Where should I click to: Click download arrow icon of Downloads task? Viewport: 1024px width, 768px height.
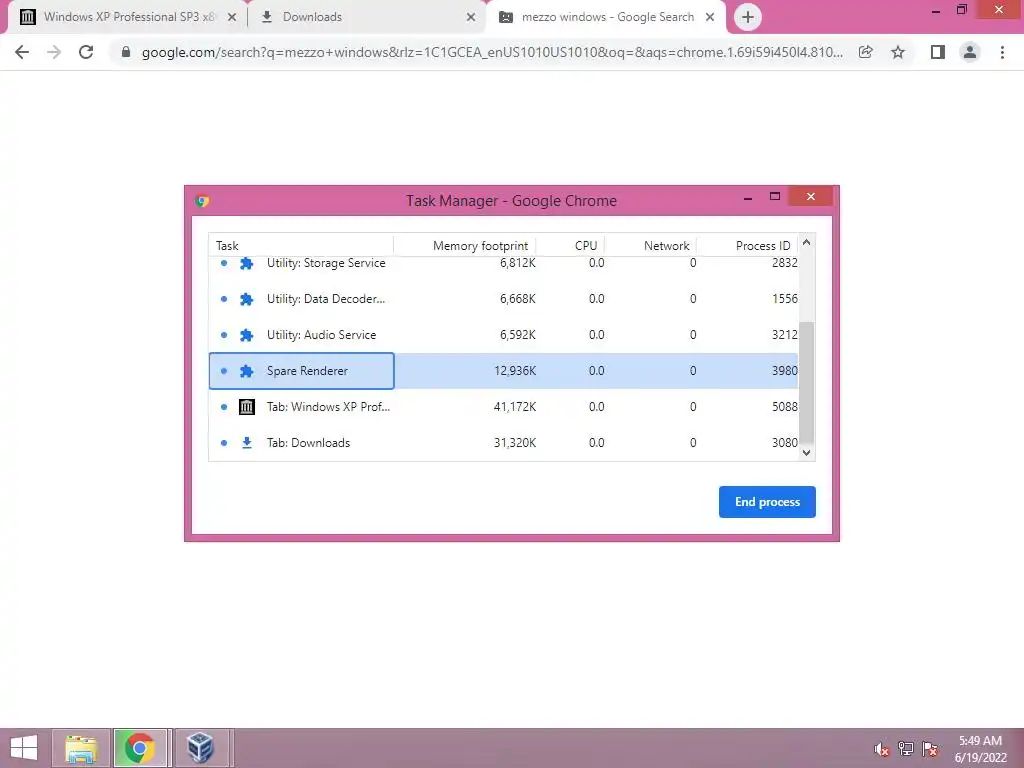(x=246, y=443)
